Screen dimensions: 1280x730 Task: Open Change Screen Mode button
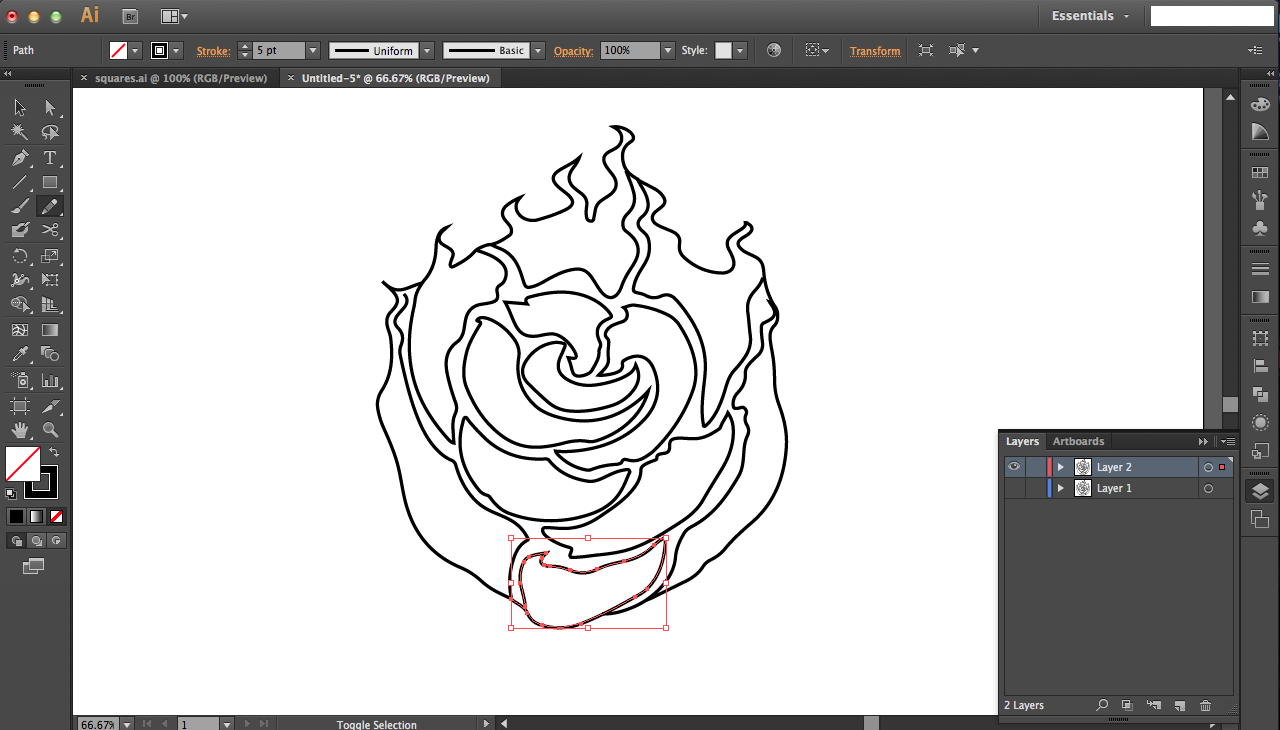tap(33, 566)
